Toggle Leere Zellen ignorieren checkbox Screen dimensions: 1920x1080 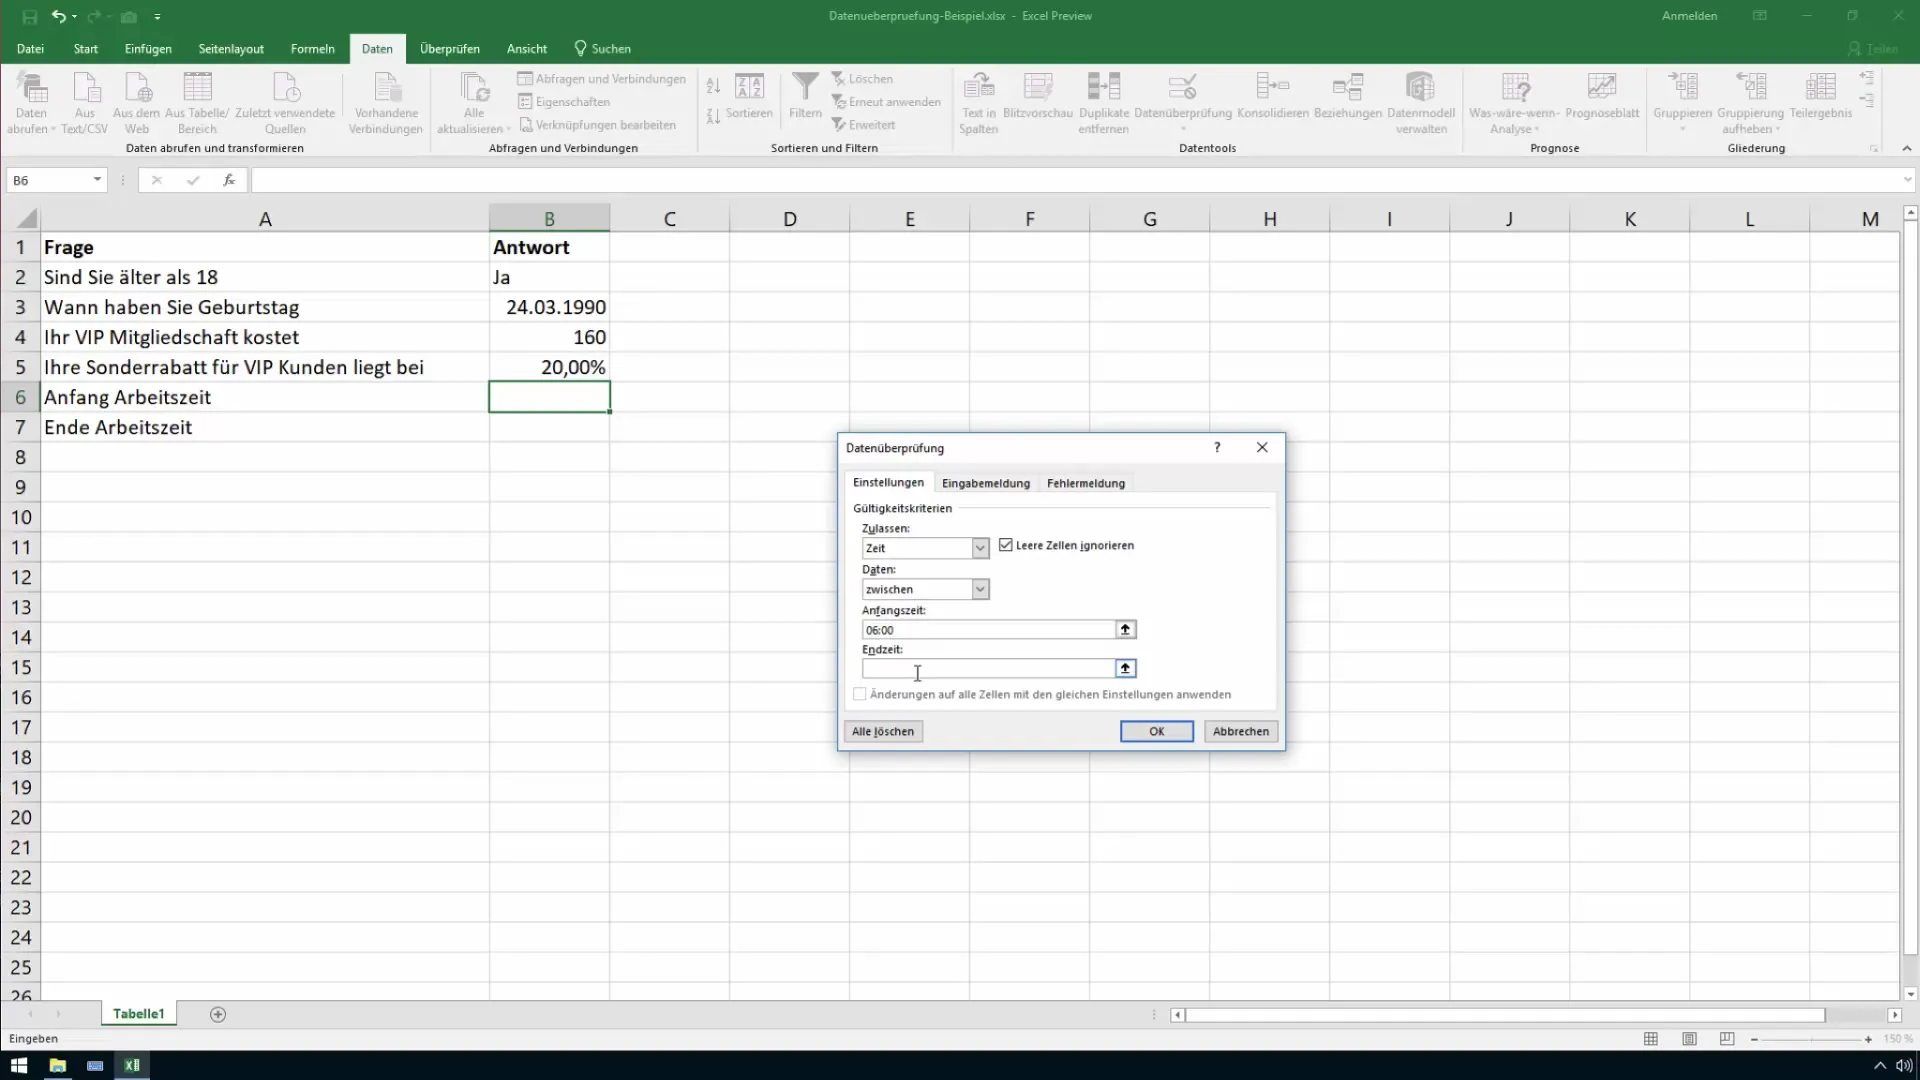coord(1006,545)
